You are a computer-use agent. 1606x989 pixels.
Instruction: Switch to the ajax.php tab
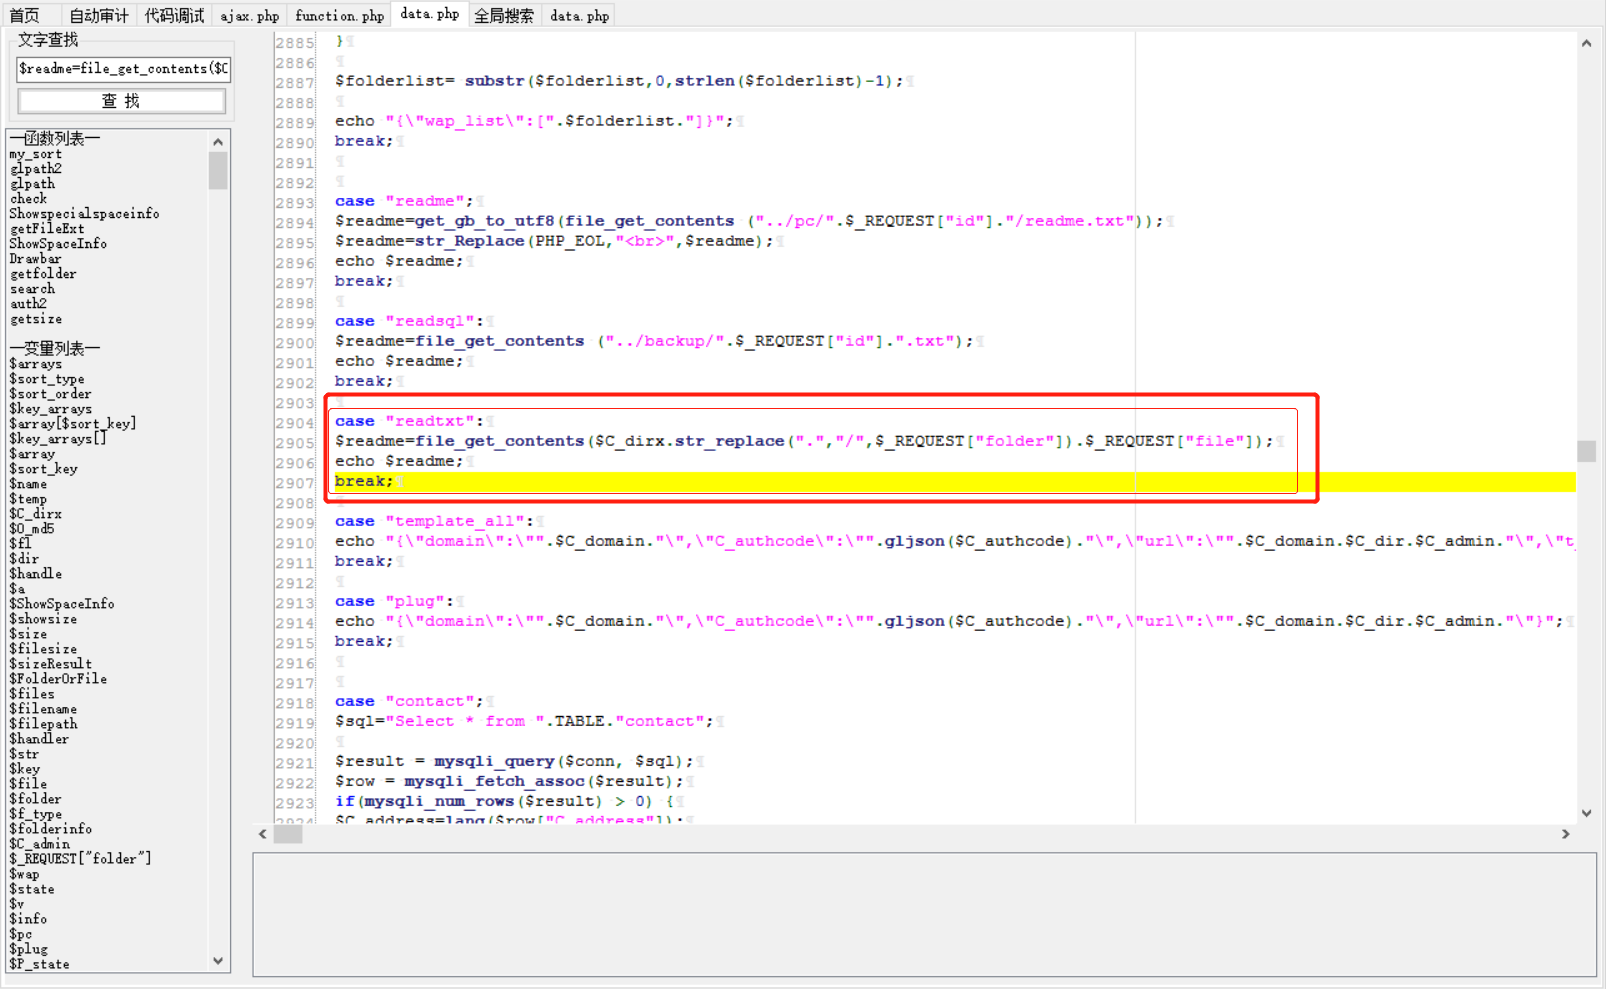pyautogui.click(x=249, y=15)
